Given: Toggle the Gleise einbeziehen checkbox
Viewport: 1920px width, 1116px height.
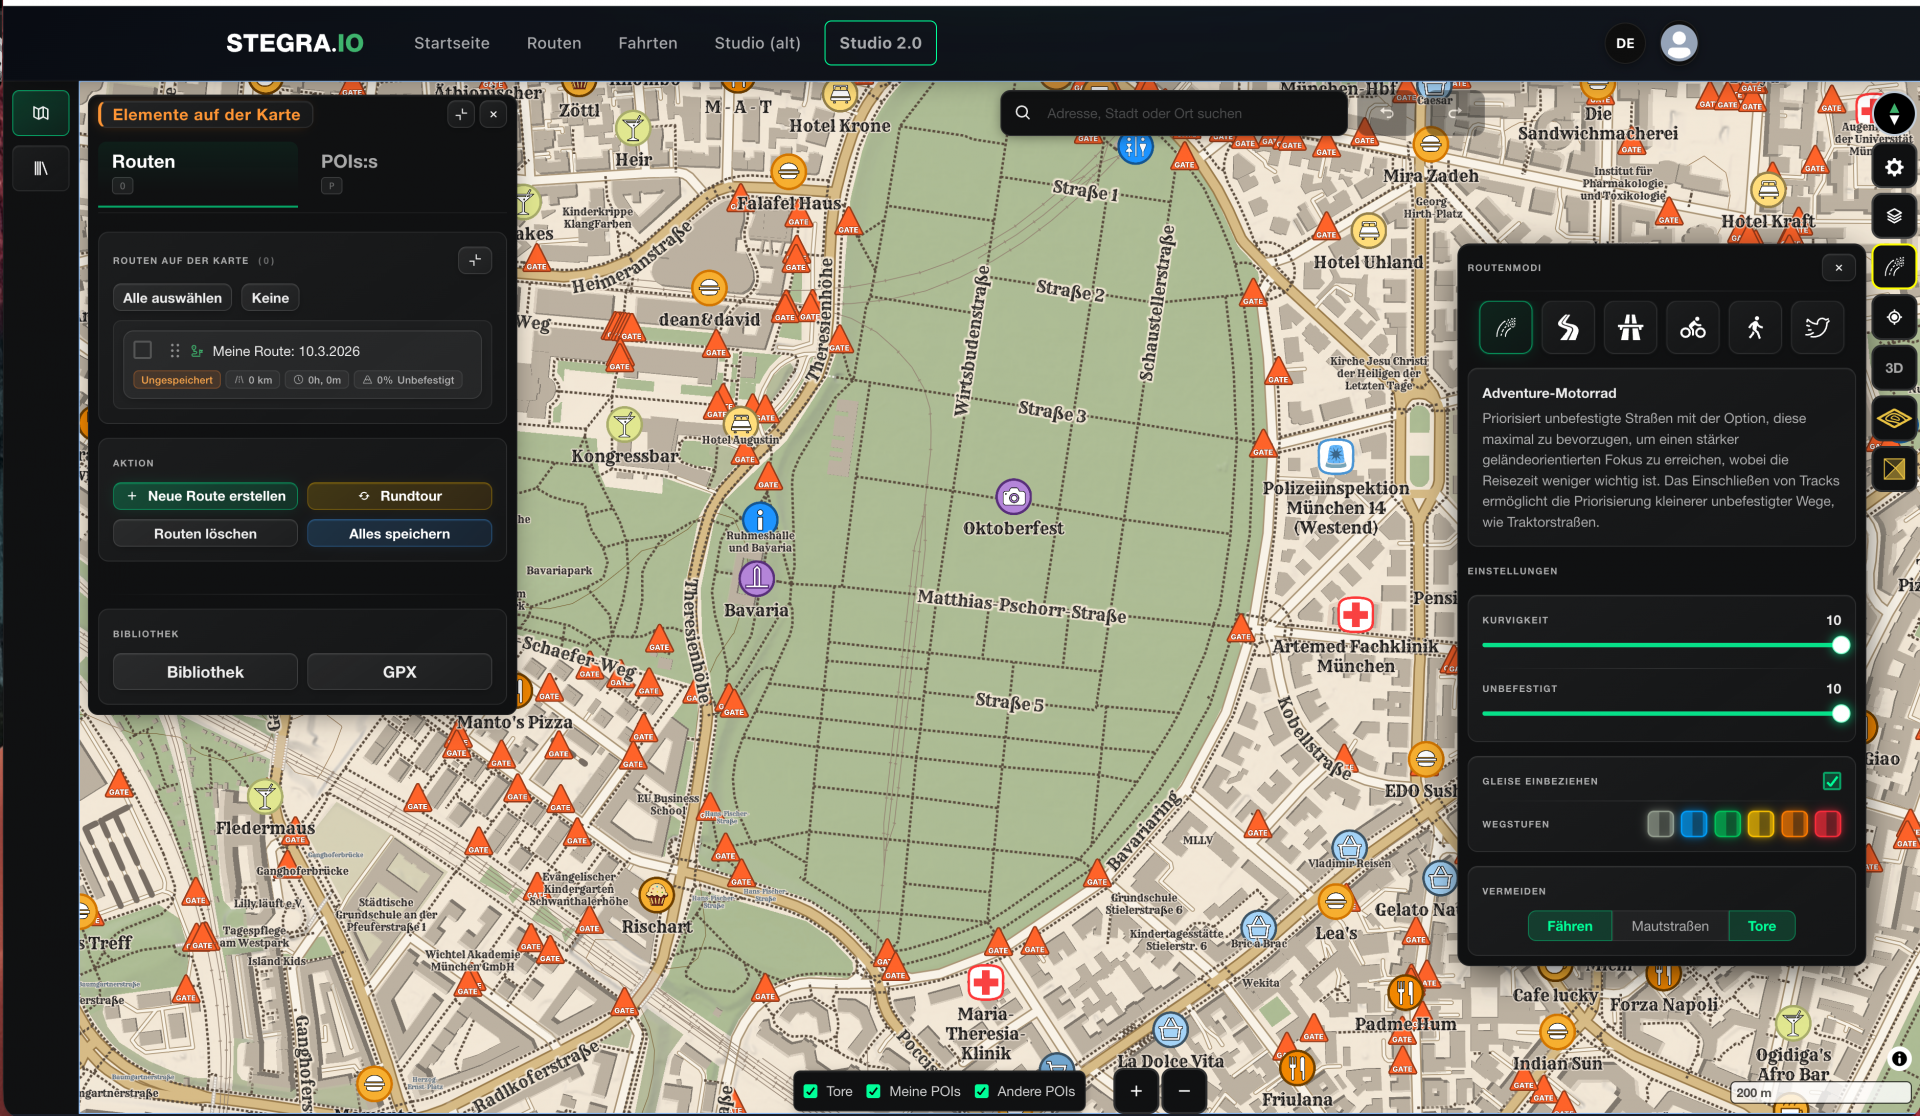Looking at the screenshot, I should [1831, 781].
